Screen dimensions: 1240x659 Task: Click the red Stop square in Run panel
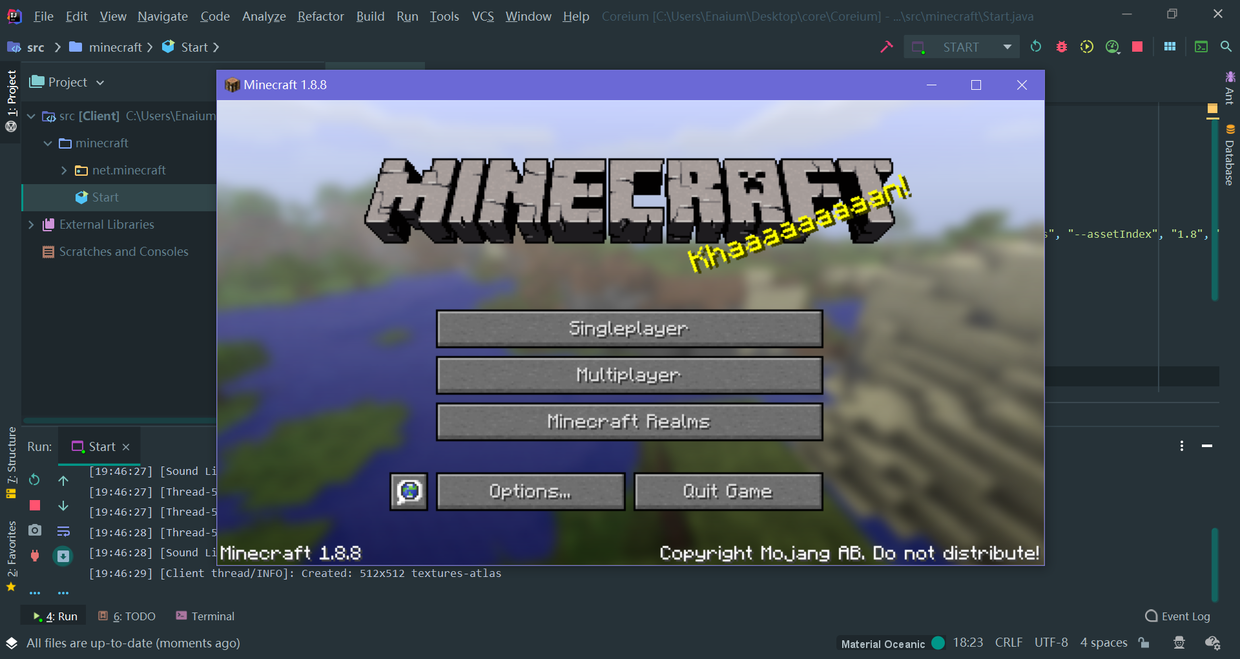pyautogui.click(x=35, y=506)
